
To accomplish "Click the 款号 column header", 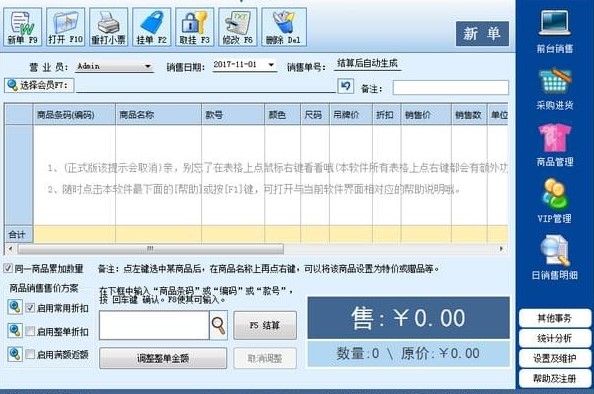I will tap(233, 115).
